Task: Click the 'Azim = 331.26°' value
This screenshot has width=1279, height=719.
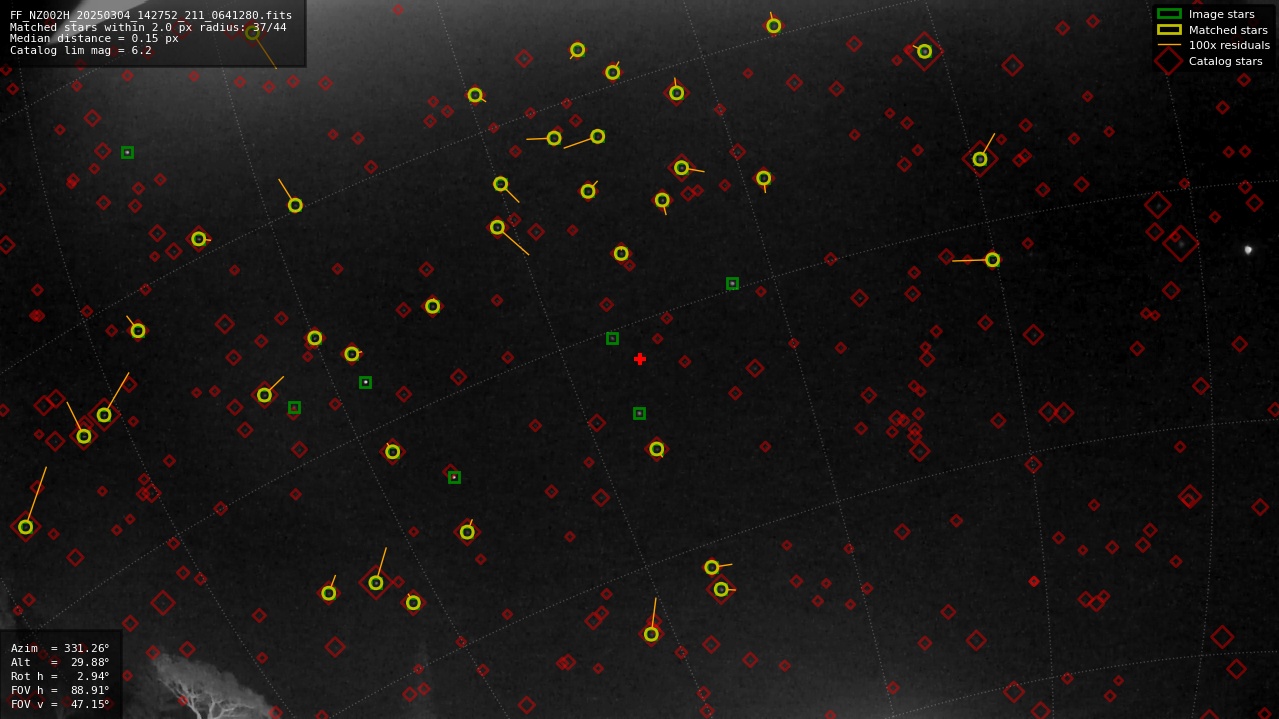Action: pyautogui.click(x=60, y=648)
